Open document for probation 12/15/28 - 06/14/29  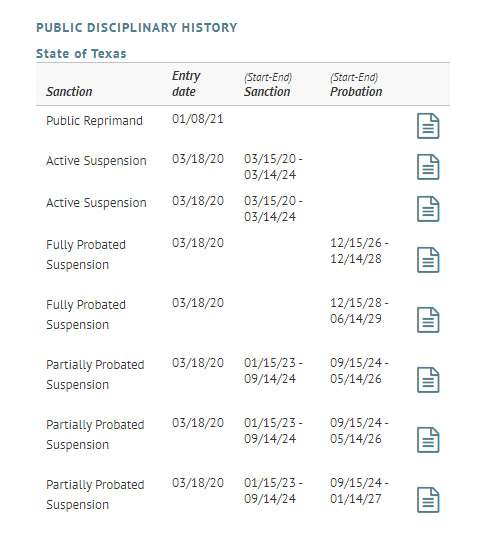coord(428,320)
